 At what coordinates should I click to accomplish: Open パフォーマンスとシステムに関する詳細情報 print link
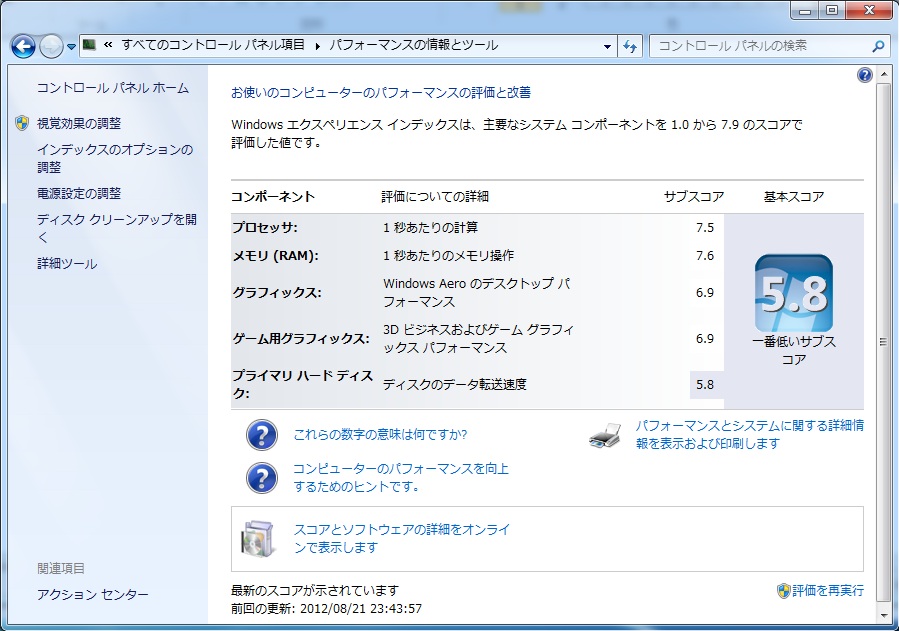point(750,434)
